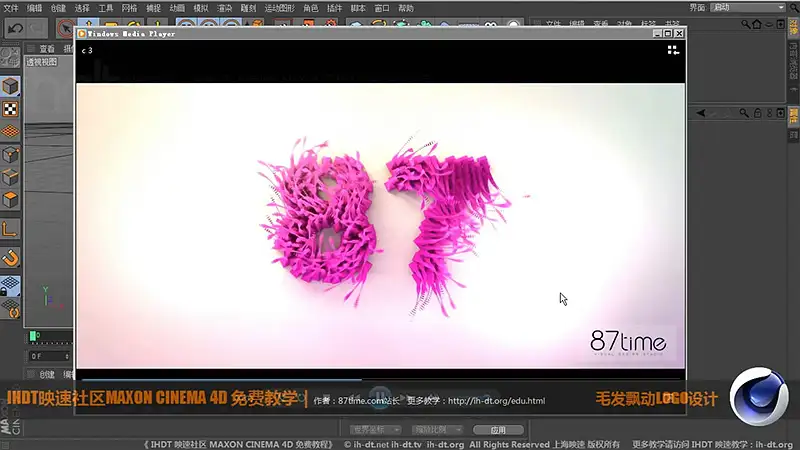Click the 应用 apply button
Screen dimensions: 800x450
click(x=498, y=430)
